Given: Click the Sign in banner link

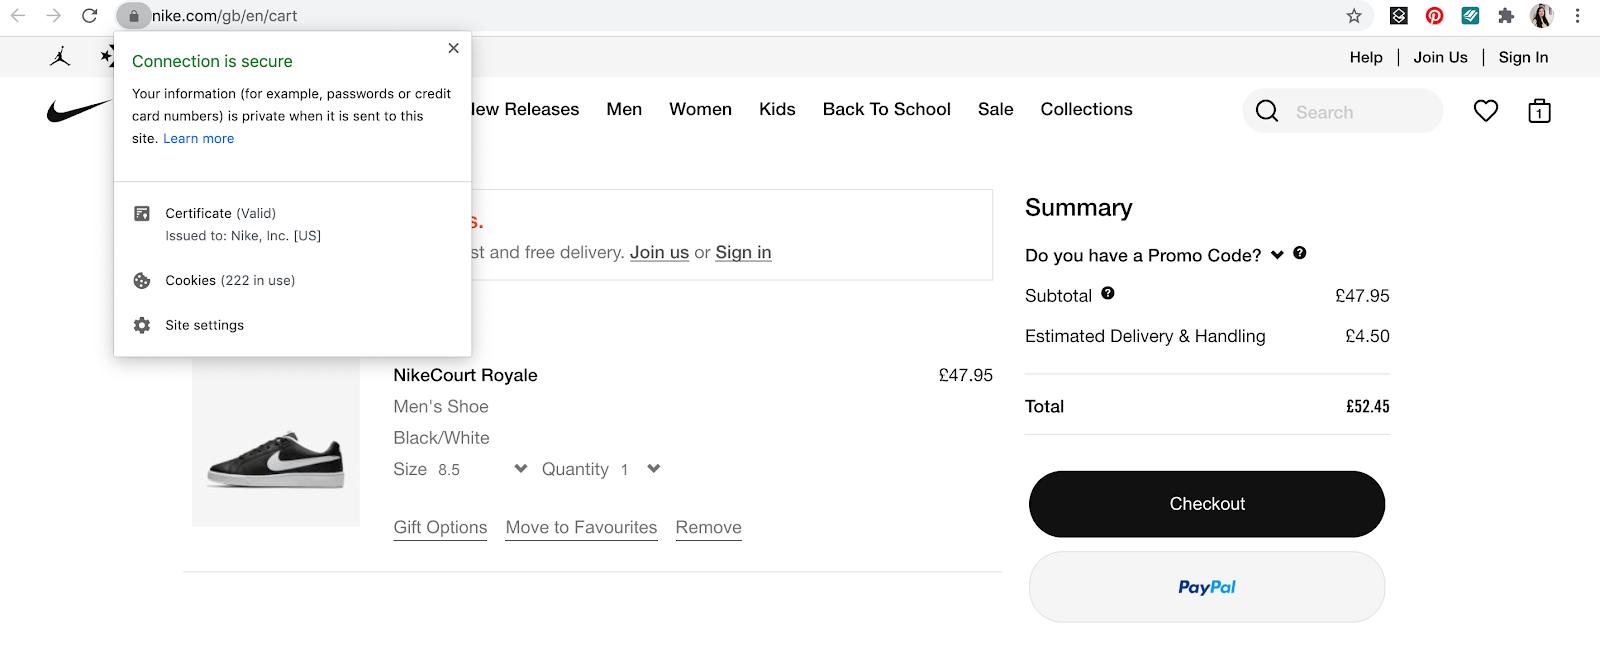Looking at the screenshot, I should coord(743,253).
